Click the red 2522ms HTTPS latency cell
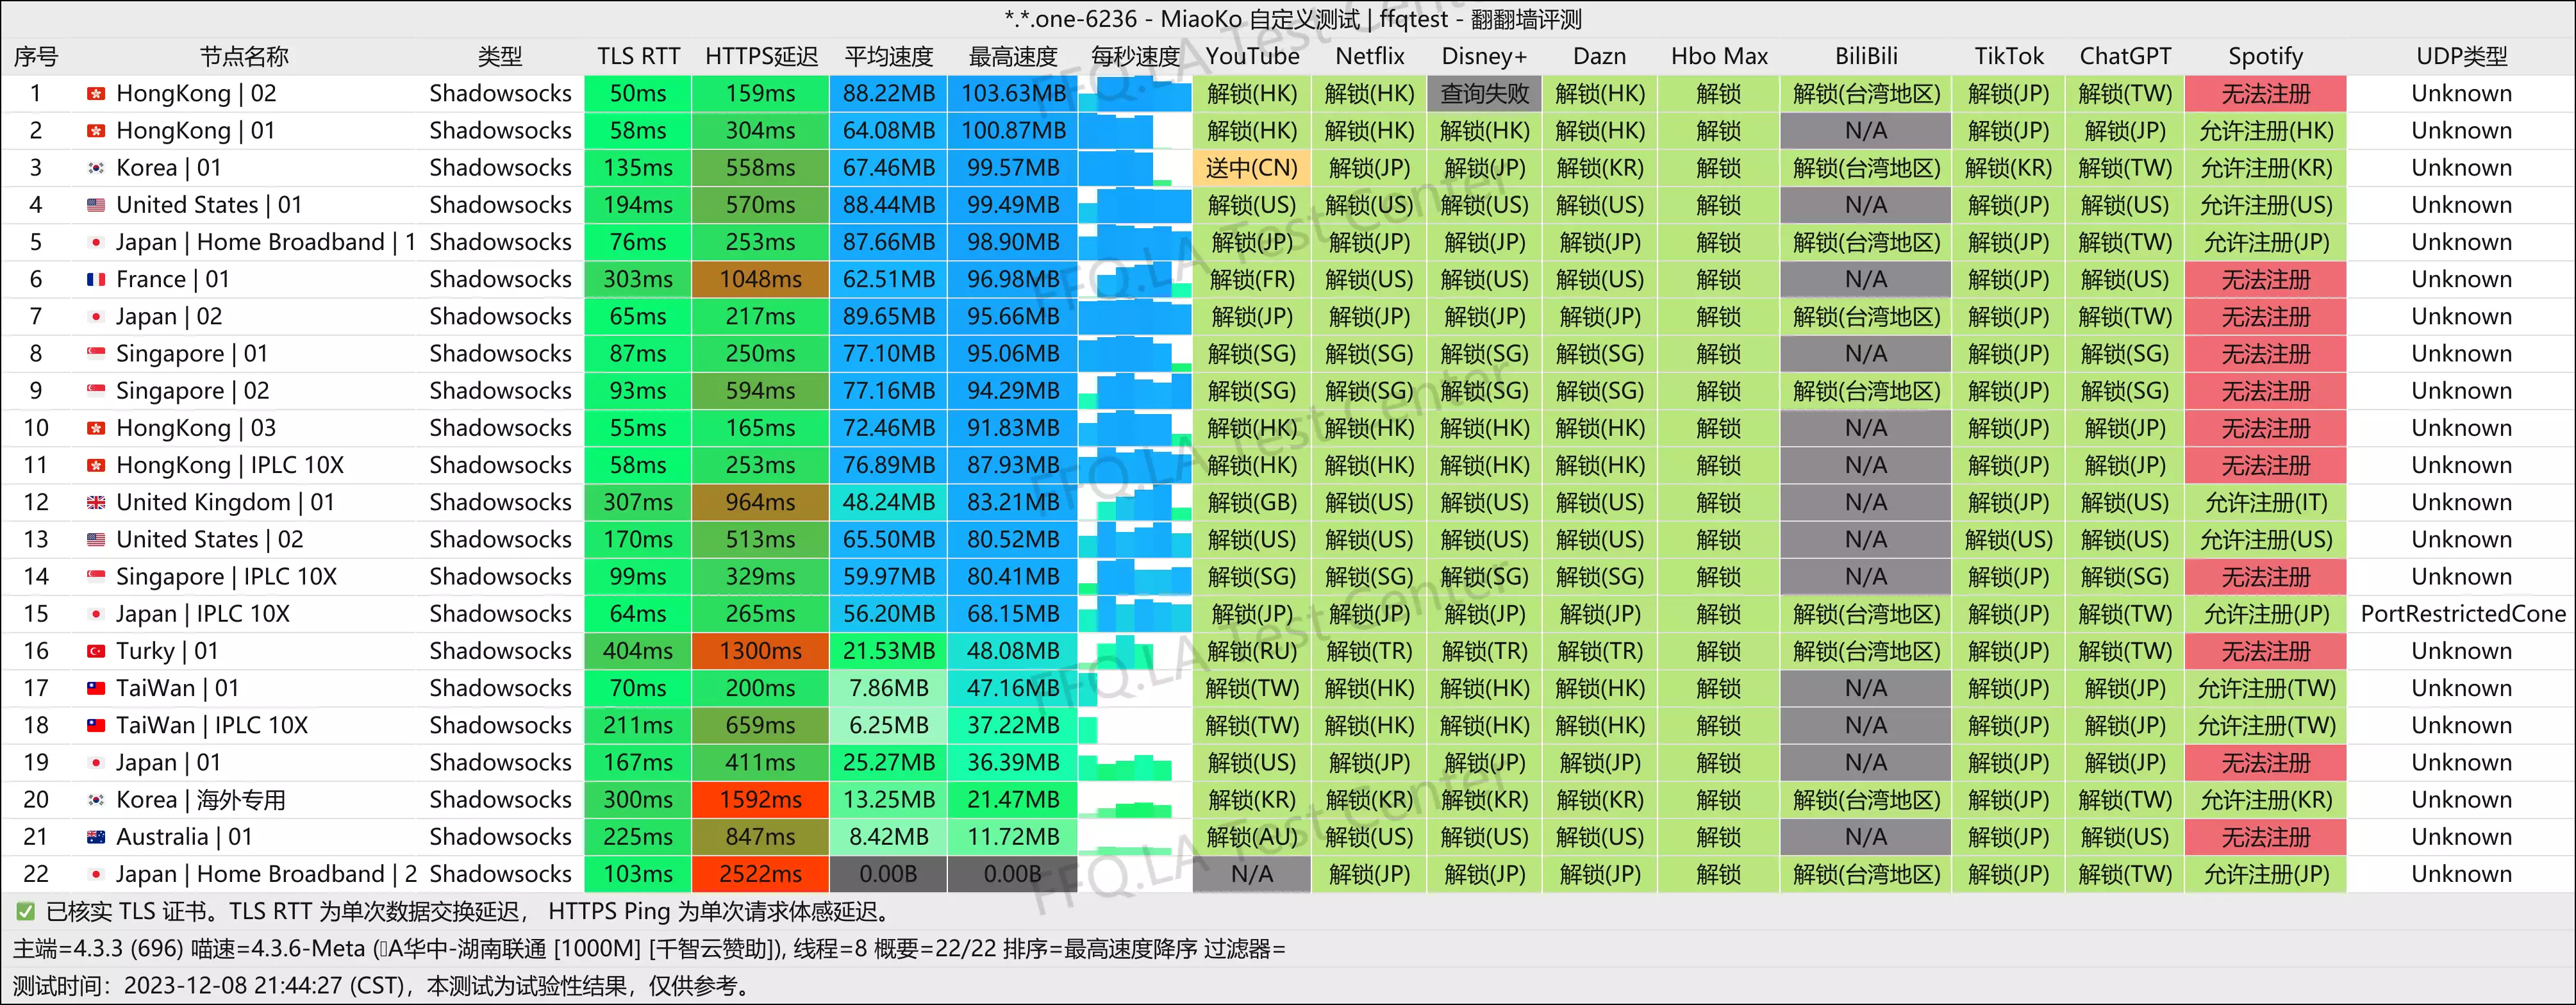 coord(760,874)
